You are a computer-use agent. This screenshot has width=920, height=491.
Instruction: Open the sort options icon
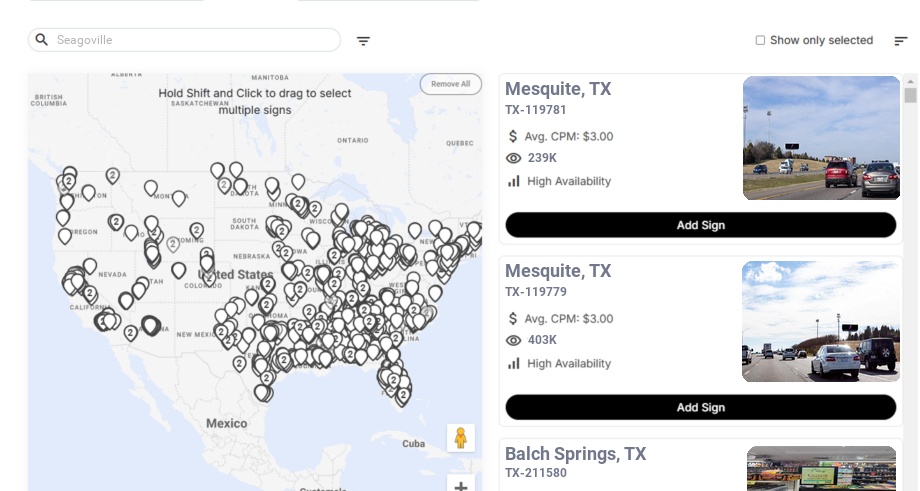(x=900, y=41)
